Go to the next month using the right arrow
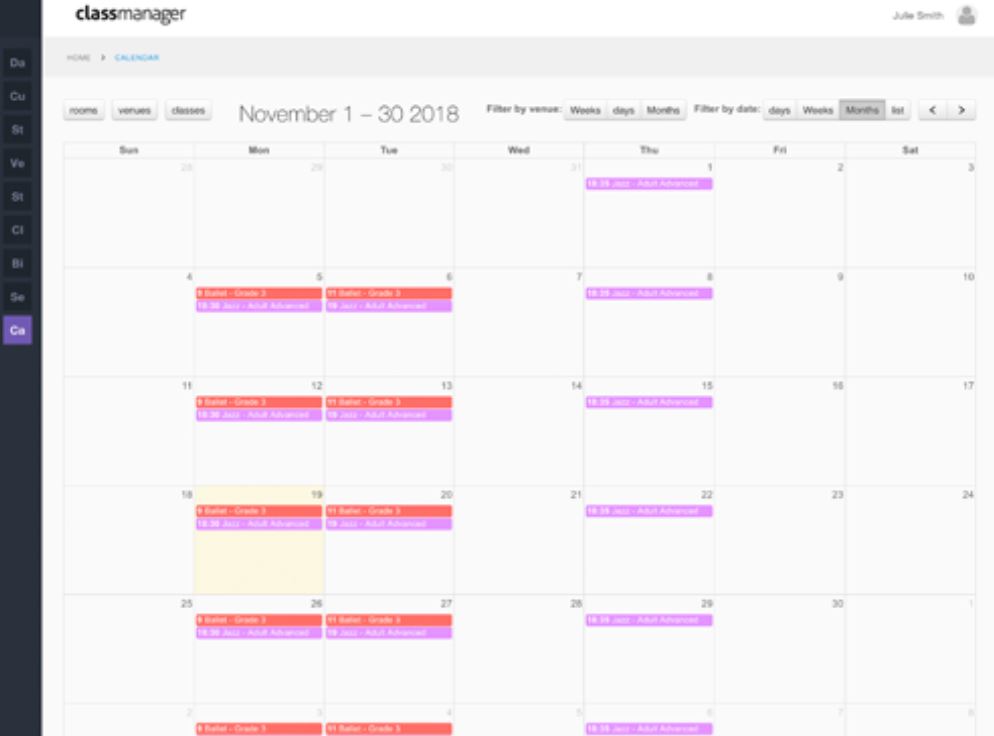The image size is (994, 736). click(x=961, y=110)
